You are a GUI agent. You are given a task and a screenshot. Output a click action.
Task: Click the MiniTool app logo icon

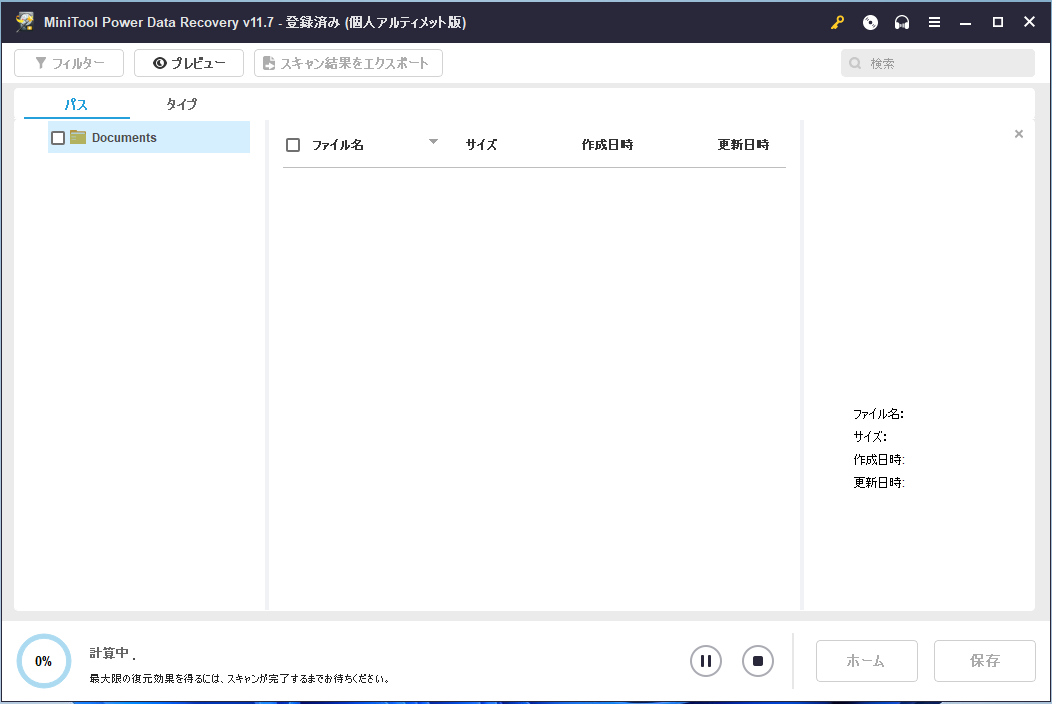[x=25, y=21]
